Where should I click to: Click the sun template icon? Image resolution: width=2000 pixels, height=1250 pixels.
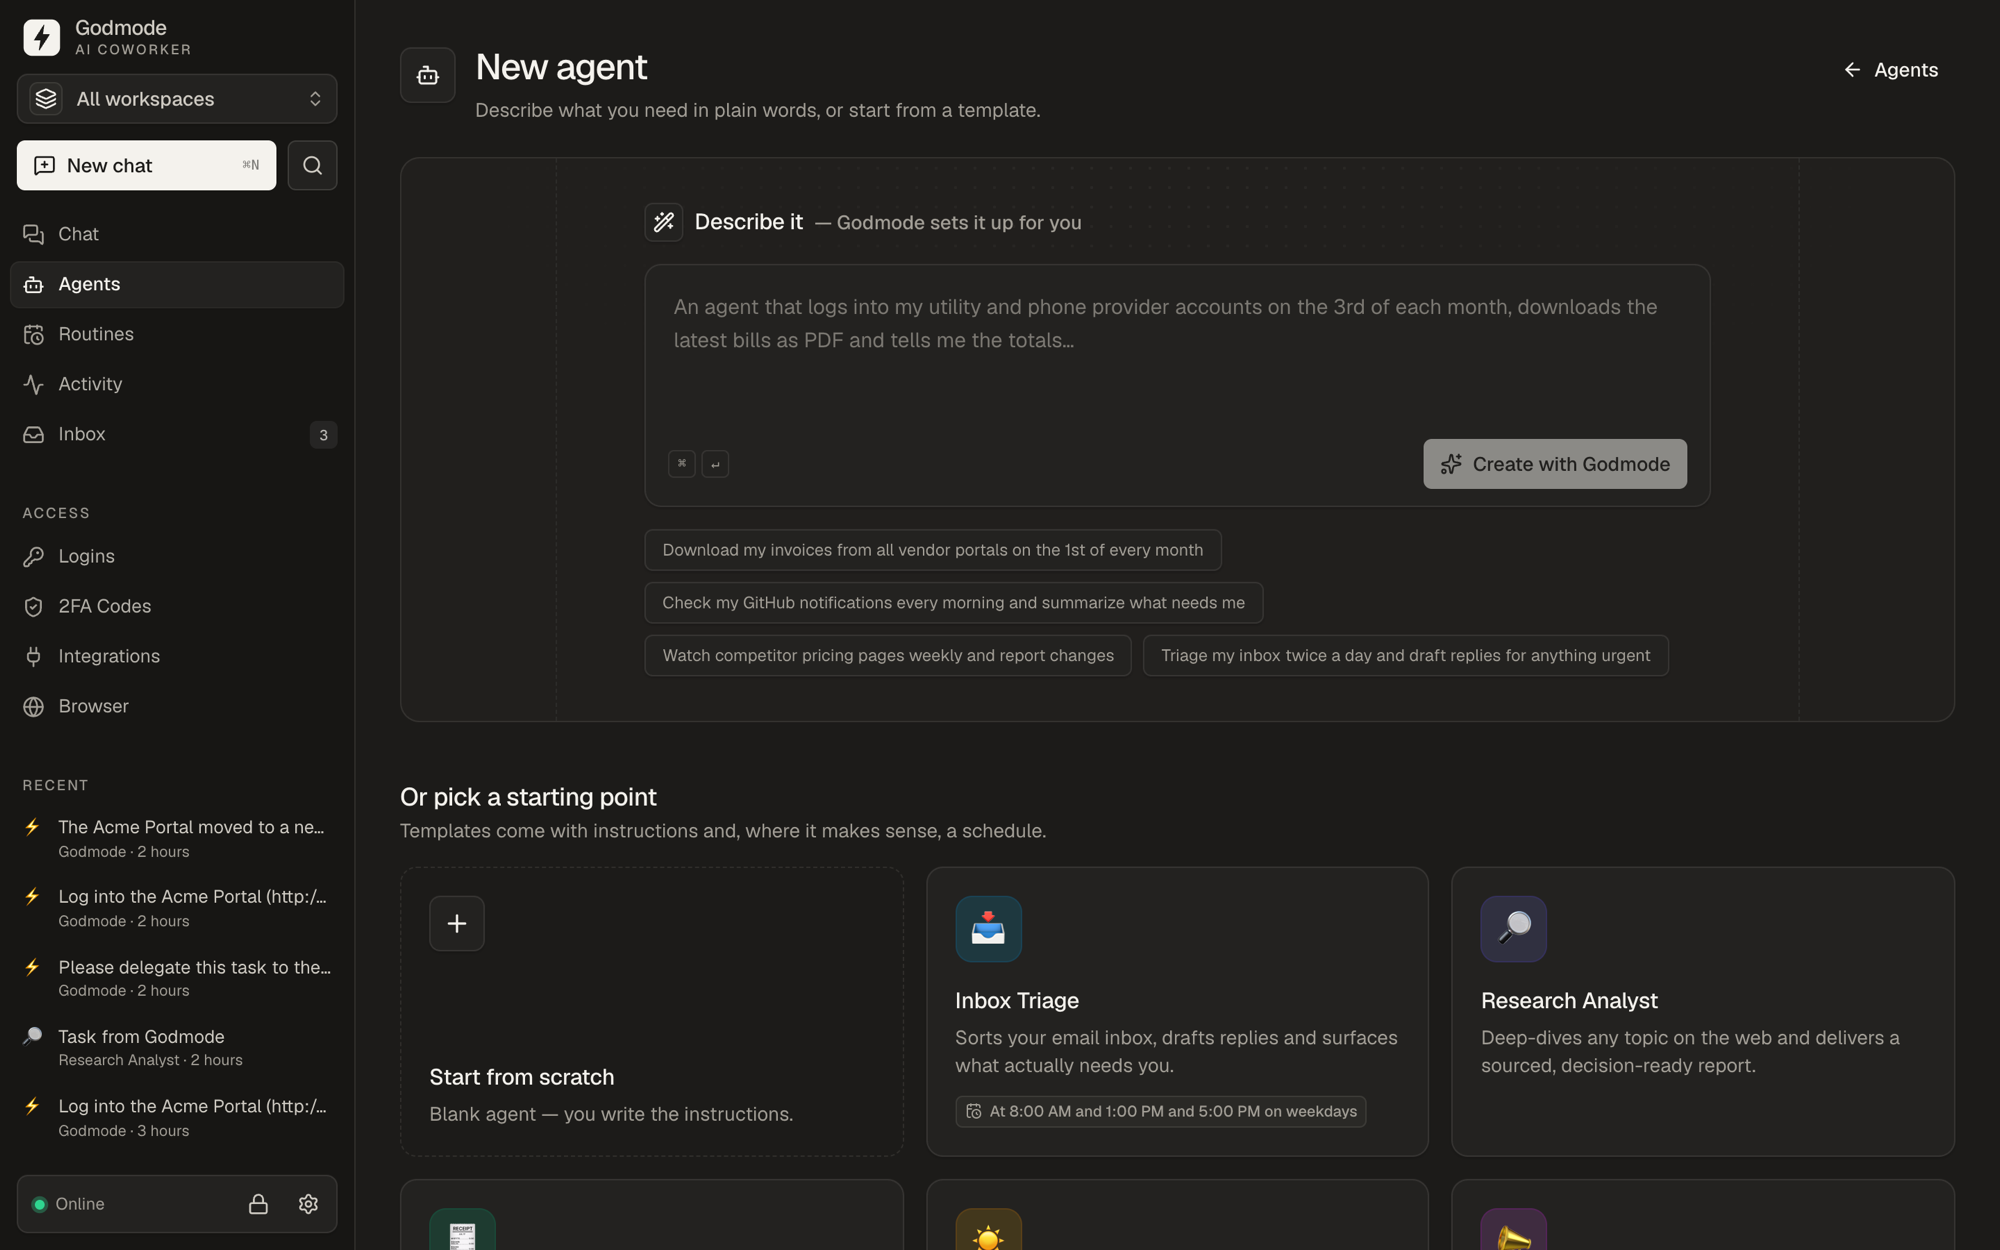pyautogui.click(x=988, y=1230)
